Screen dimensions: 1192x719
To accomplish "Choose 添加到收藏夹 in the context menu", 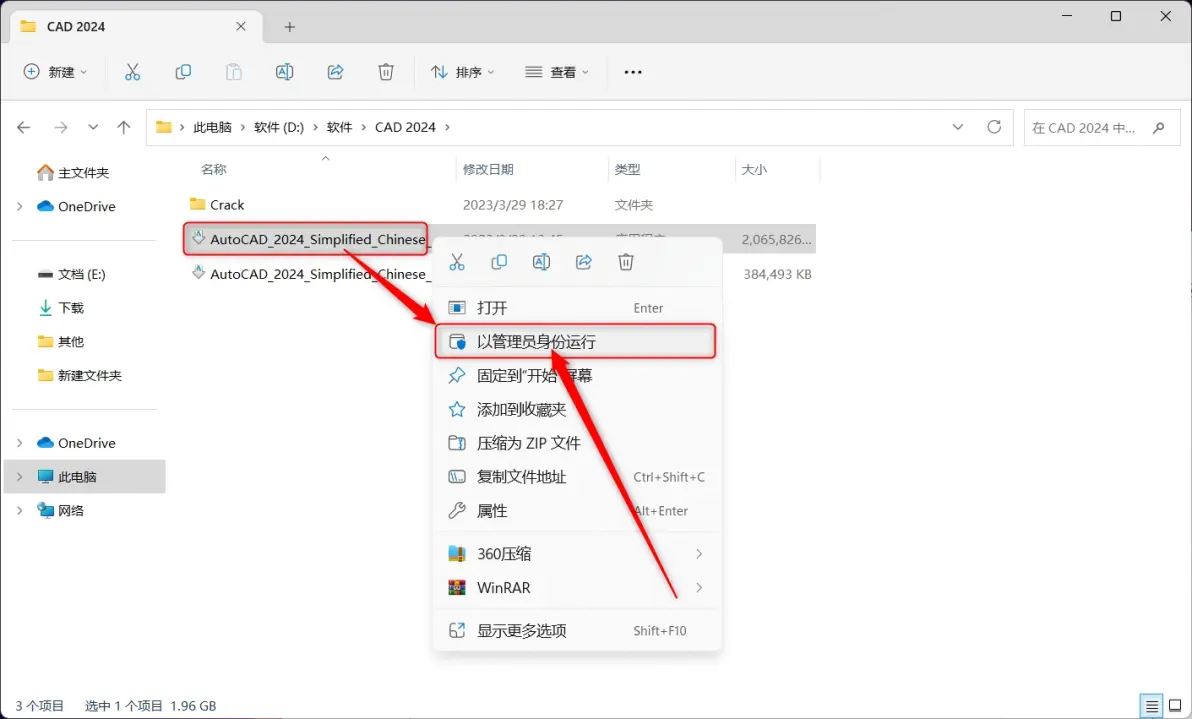I will (x=577, y=410).
